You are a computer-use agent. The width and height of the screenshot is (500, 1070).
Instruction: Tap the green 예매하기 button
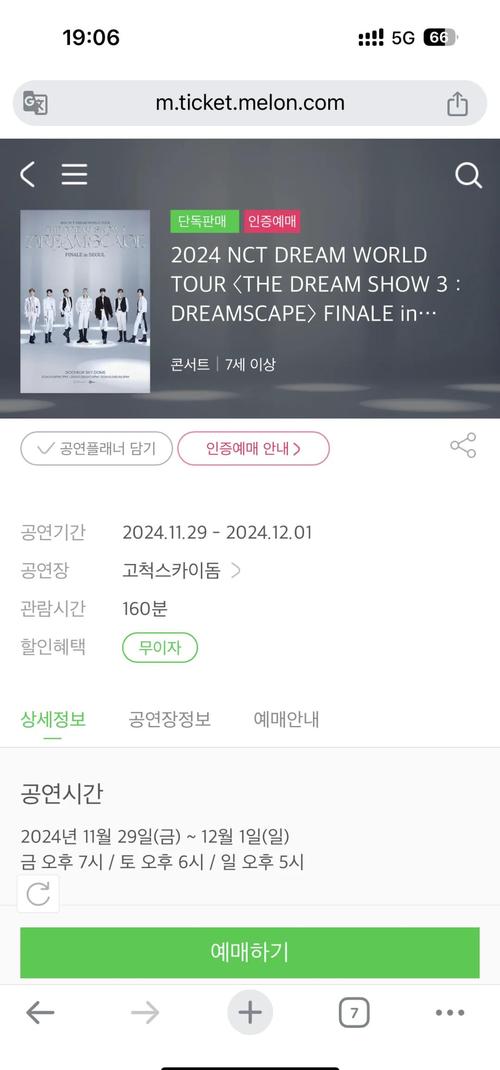[x=250, y=953]
